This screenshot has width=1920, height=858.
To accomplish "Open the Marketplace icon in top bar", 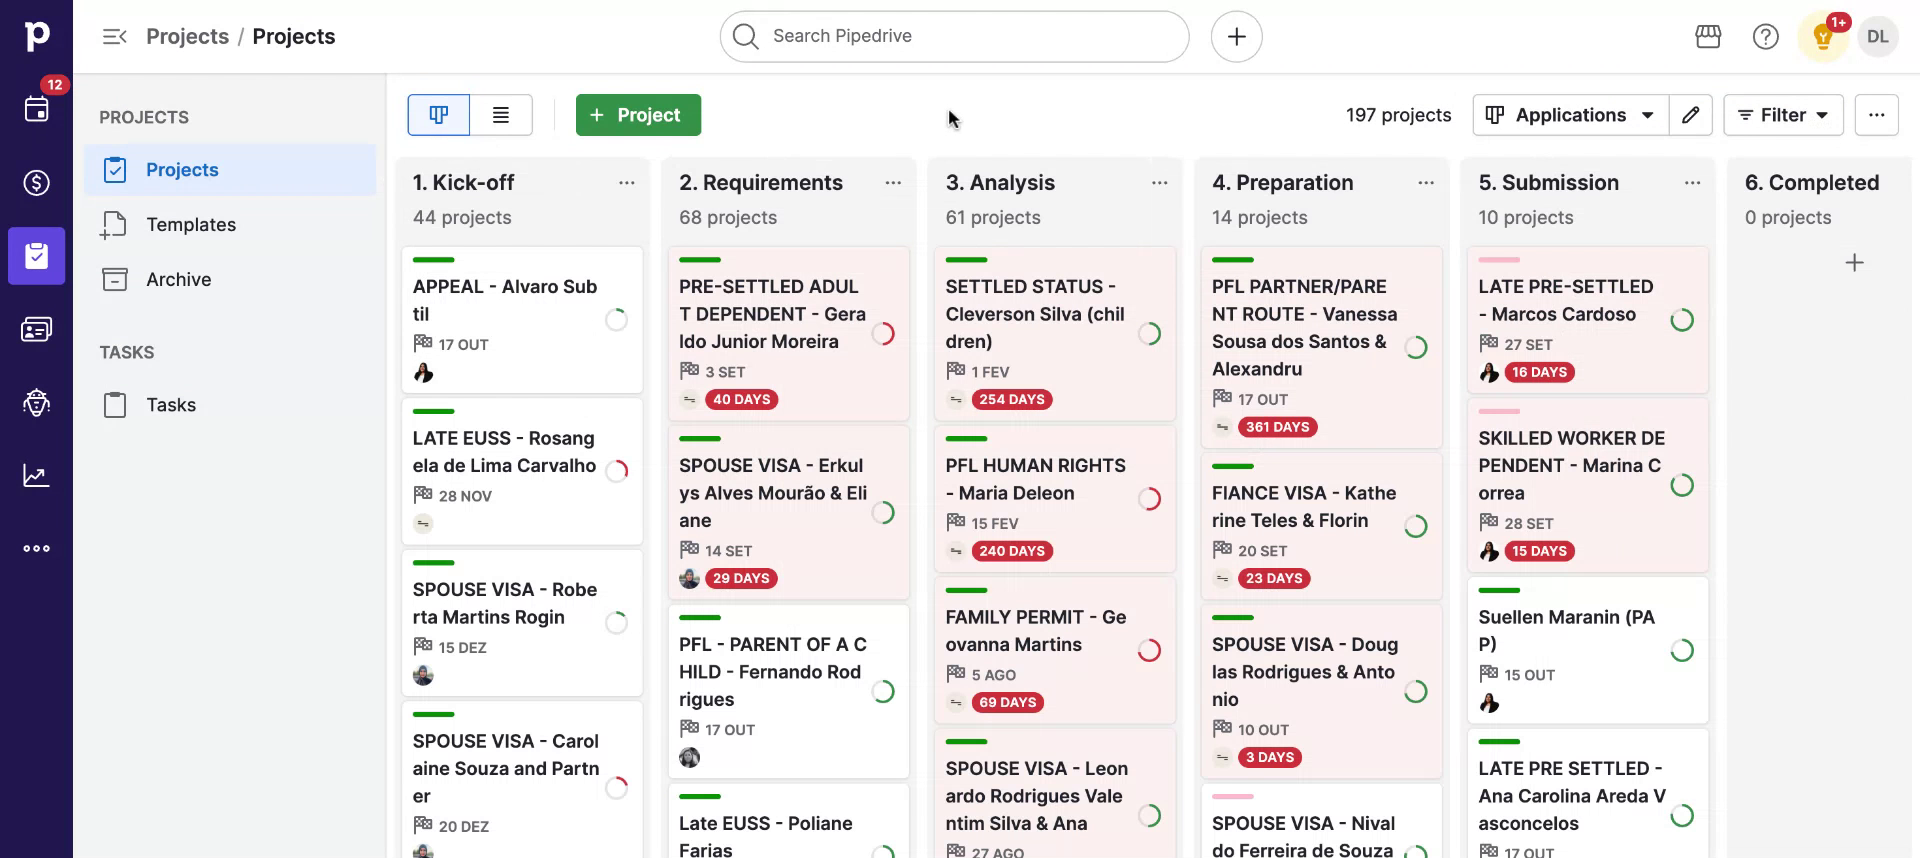I will pos(1708,37).
